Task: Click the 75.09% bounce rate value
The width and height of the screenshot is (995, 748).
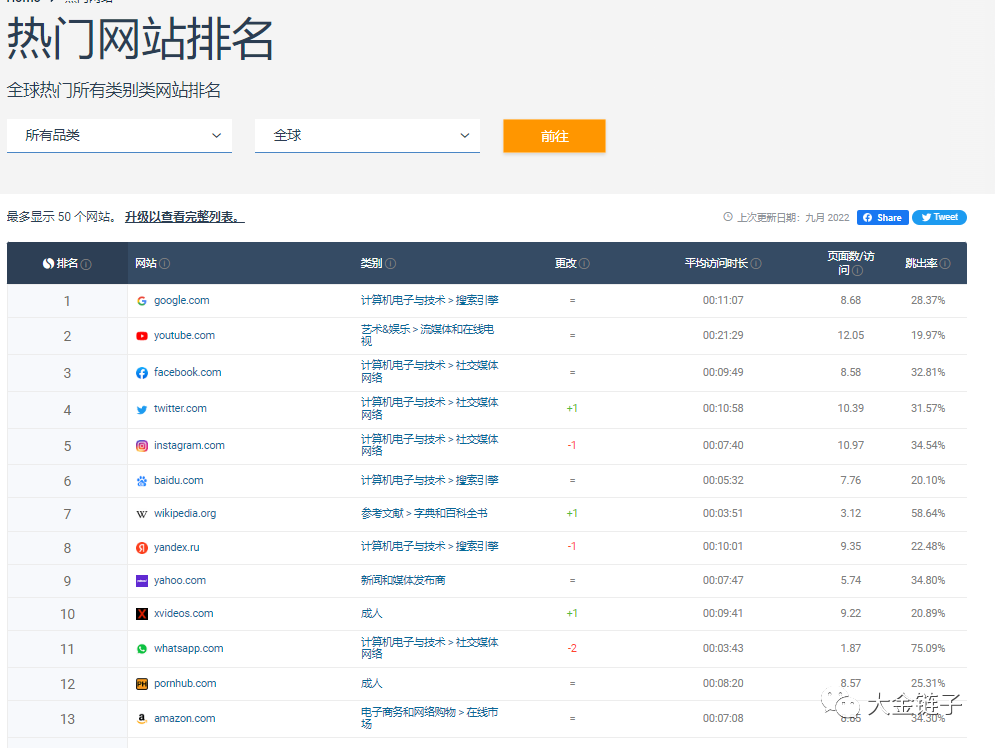Action: [928, 648]
